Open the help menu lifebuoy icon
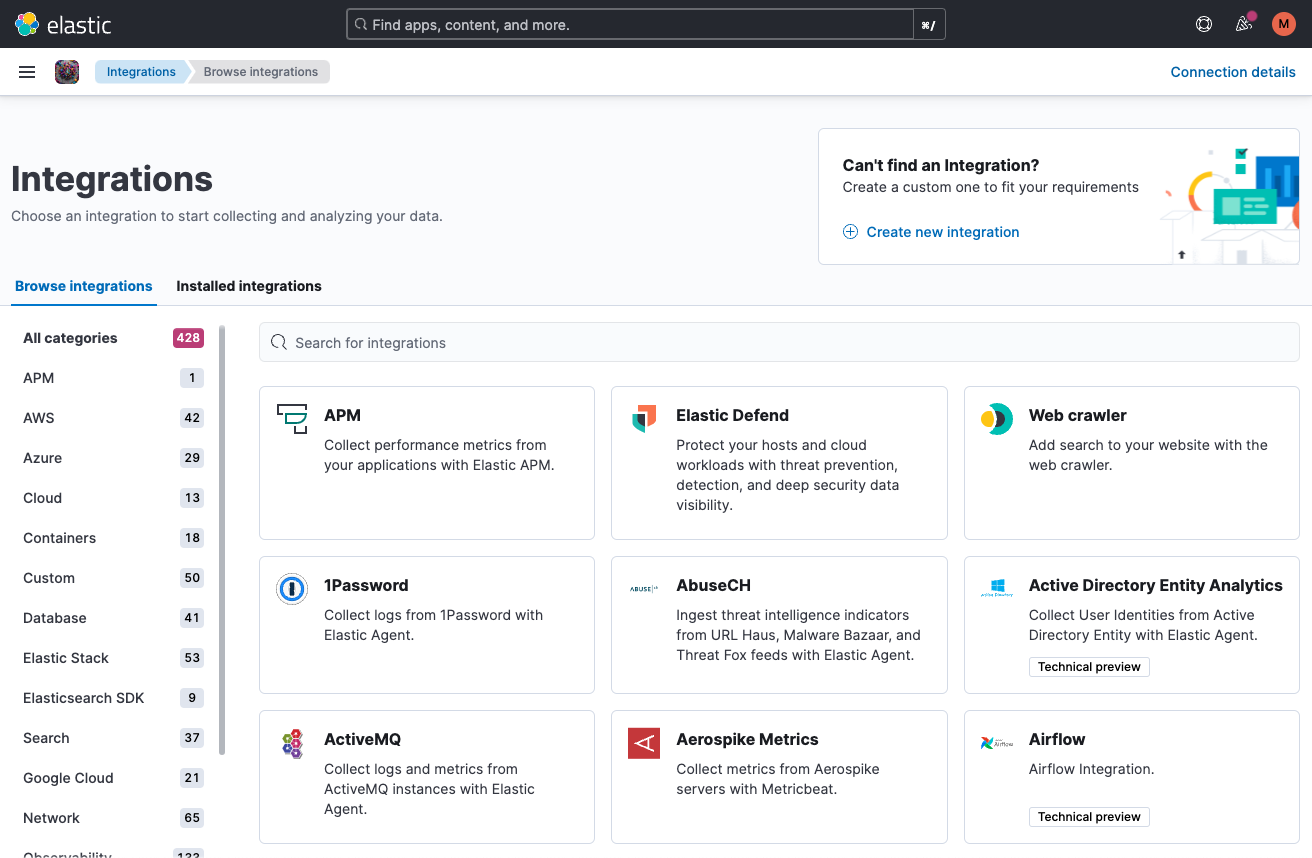 tap(1204, 24)
